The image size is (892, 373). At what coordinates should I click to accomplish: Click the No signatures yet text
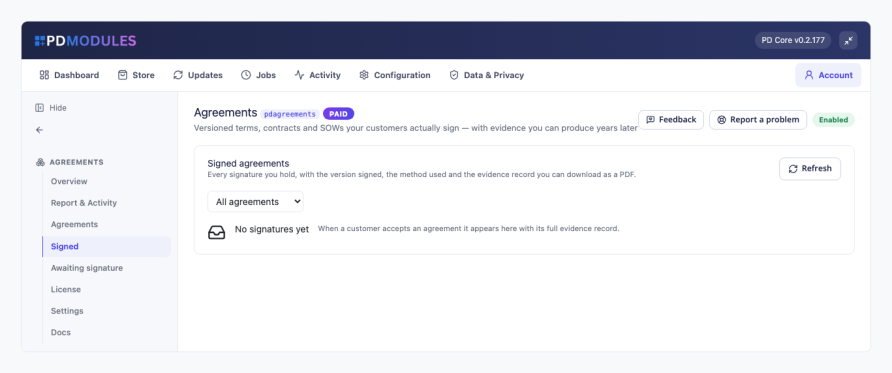(x=272, y=229)
